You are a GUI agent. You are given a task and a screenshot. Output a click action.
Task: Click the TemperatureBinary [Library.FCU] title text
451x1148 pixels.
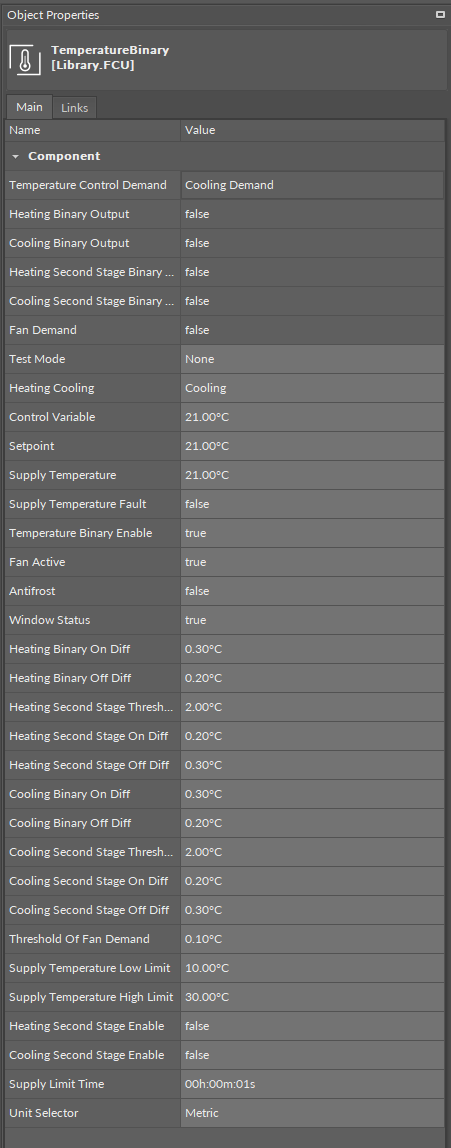point(110,58)
